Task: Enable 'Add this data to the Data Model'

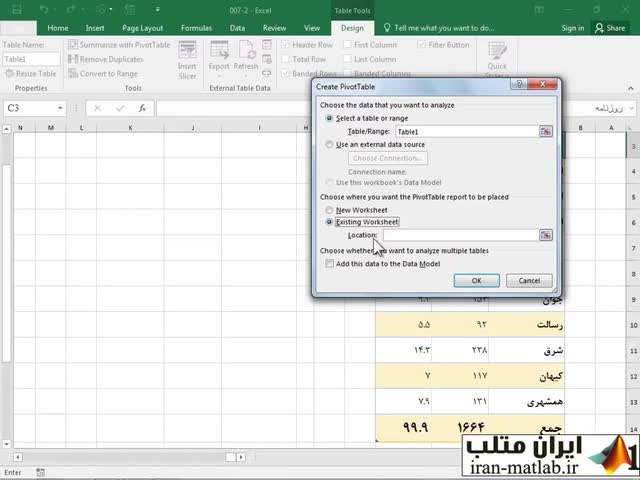Action: pos(329,264)
